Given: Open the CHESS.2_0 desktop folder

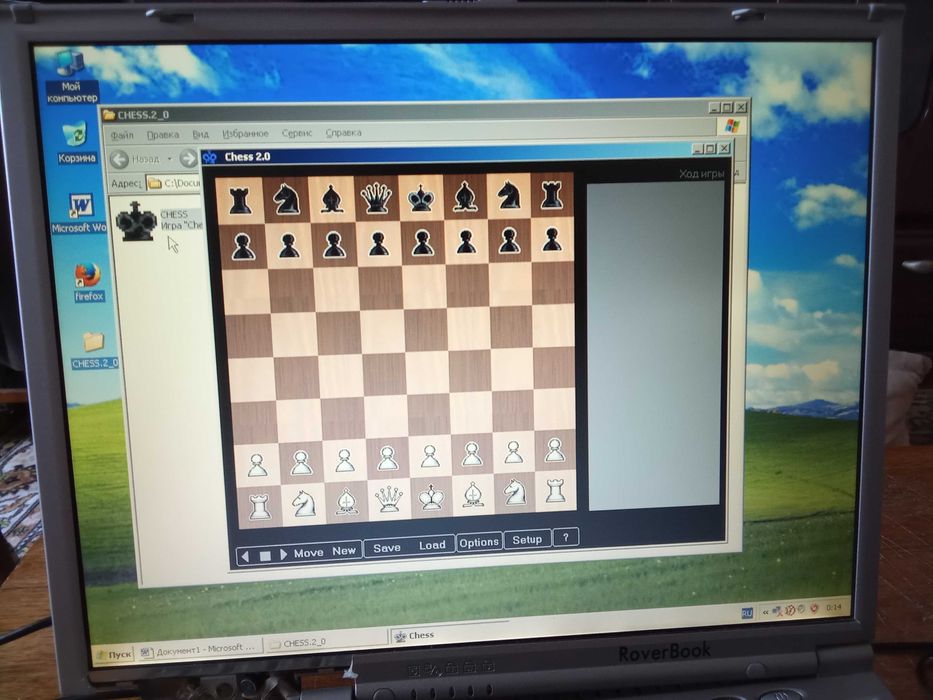Looking at the screenshot, I should pos(94,351).
